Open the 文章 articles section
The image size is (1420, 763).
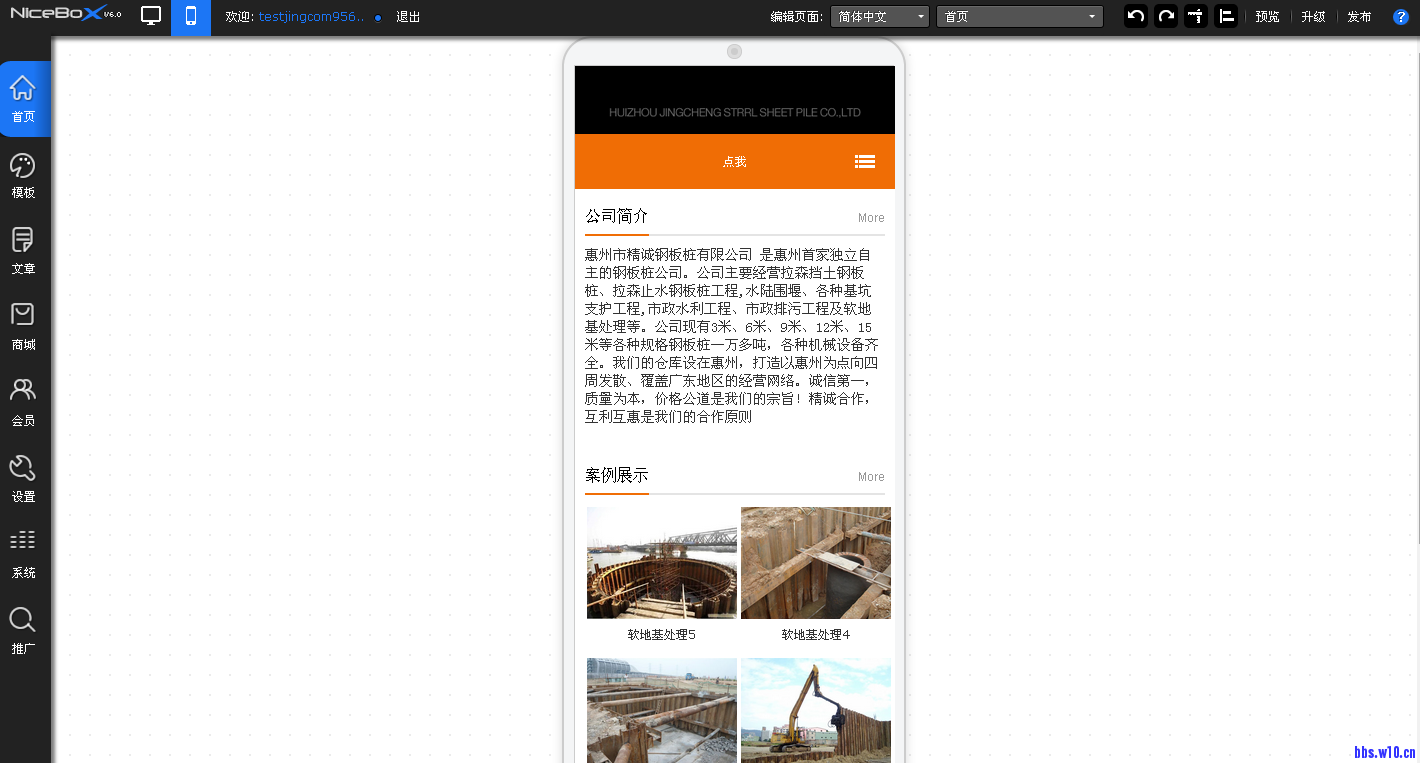click(x=23, y=252)
